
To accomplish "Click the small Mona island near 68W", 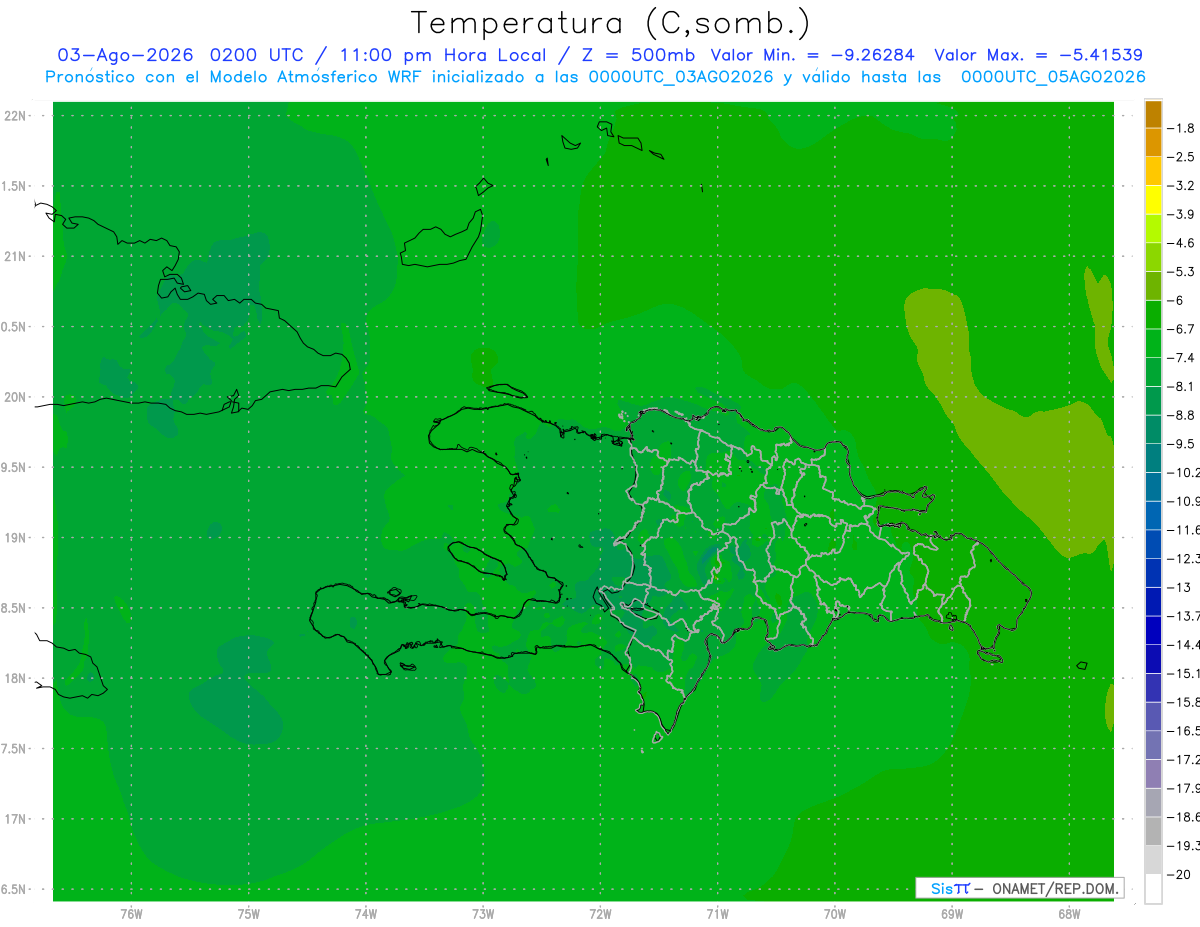I will [x=1082, y=665].
